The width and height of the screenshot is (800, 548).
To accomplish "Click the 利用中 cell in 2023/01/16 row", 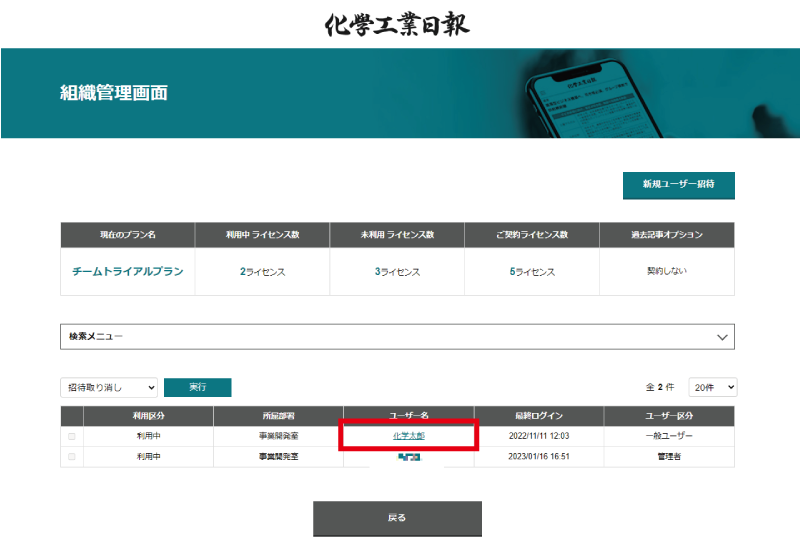I will 148,456.
